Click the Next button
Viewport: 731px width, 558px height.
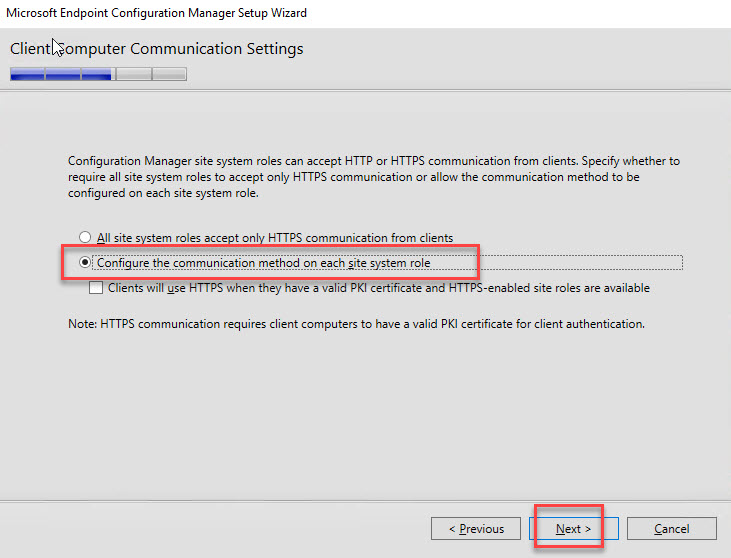coord(573,529)
